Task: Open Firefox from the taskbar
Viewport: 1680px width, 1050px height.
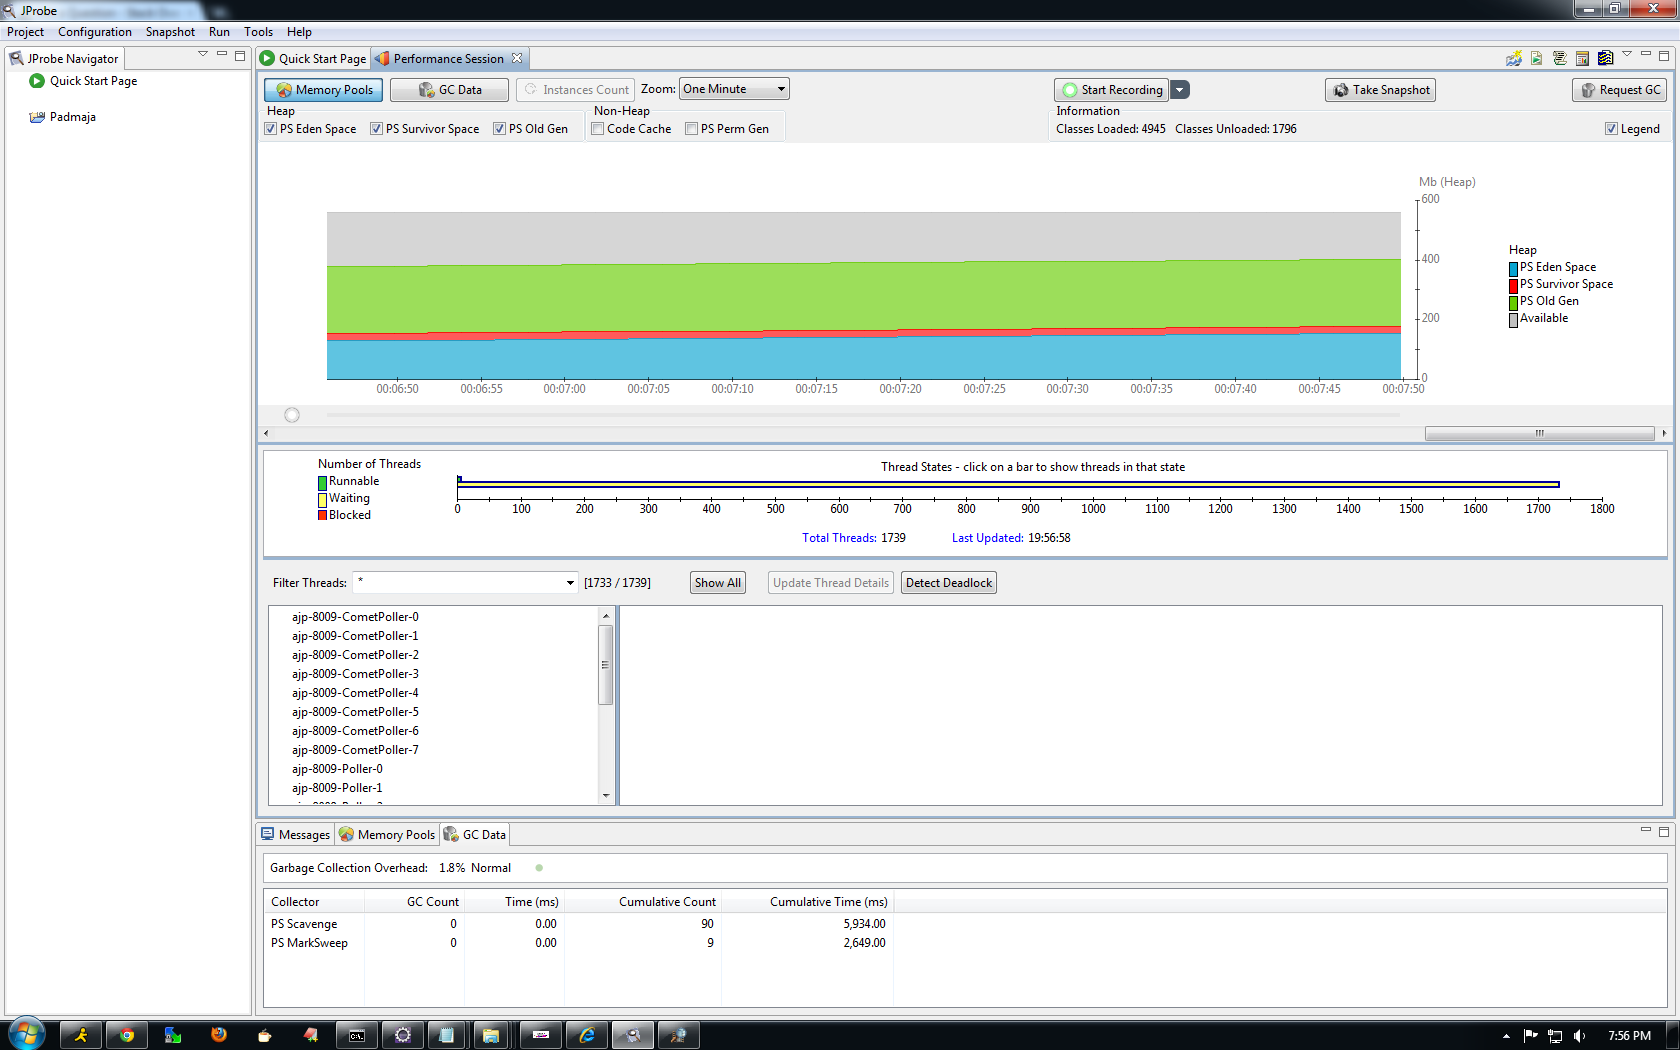Action: coord(219,1035)
